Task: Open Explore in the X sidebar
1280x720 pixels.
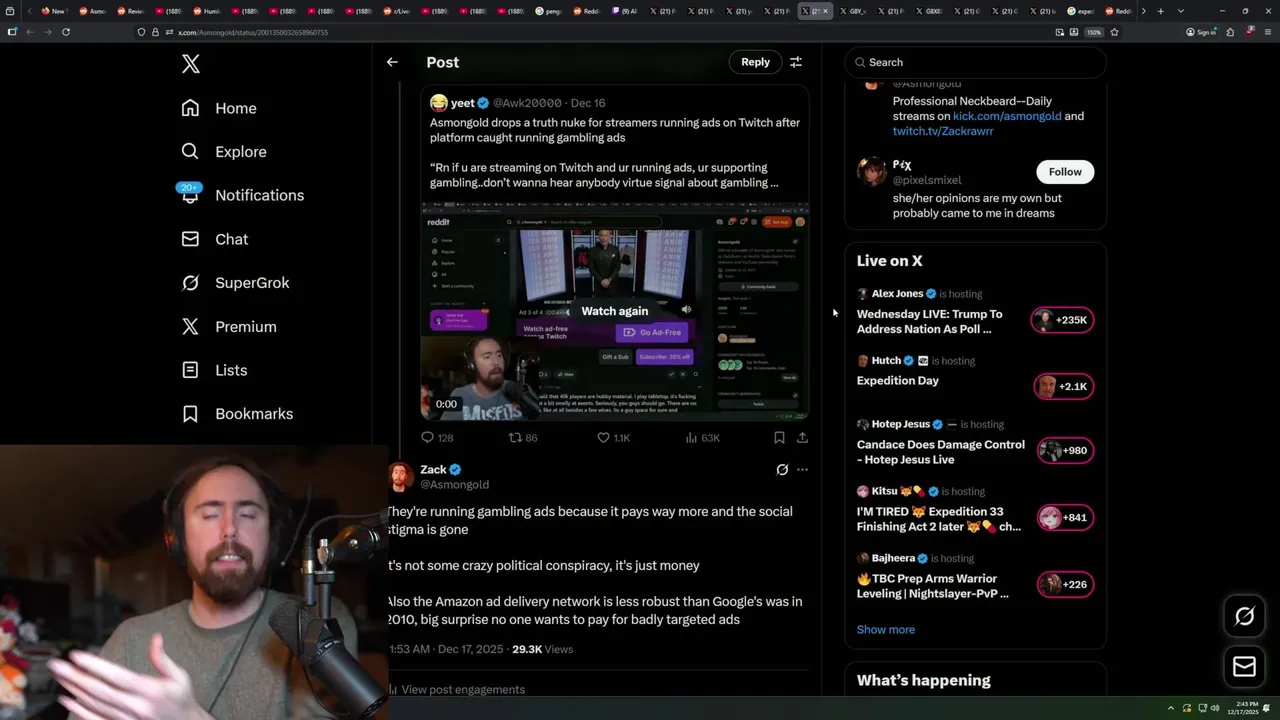Action: point(224,152)
